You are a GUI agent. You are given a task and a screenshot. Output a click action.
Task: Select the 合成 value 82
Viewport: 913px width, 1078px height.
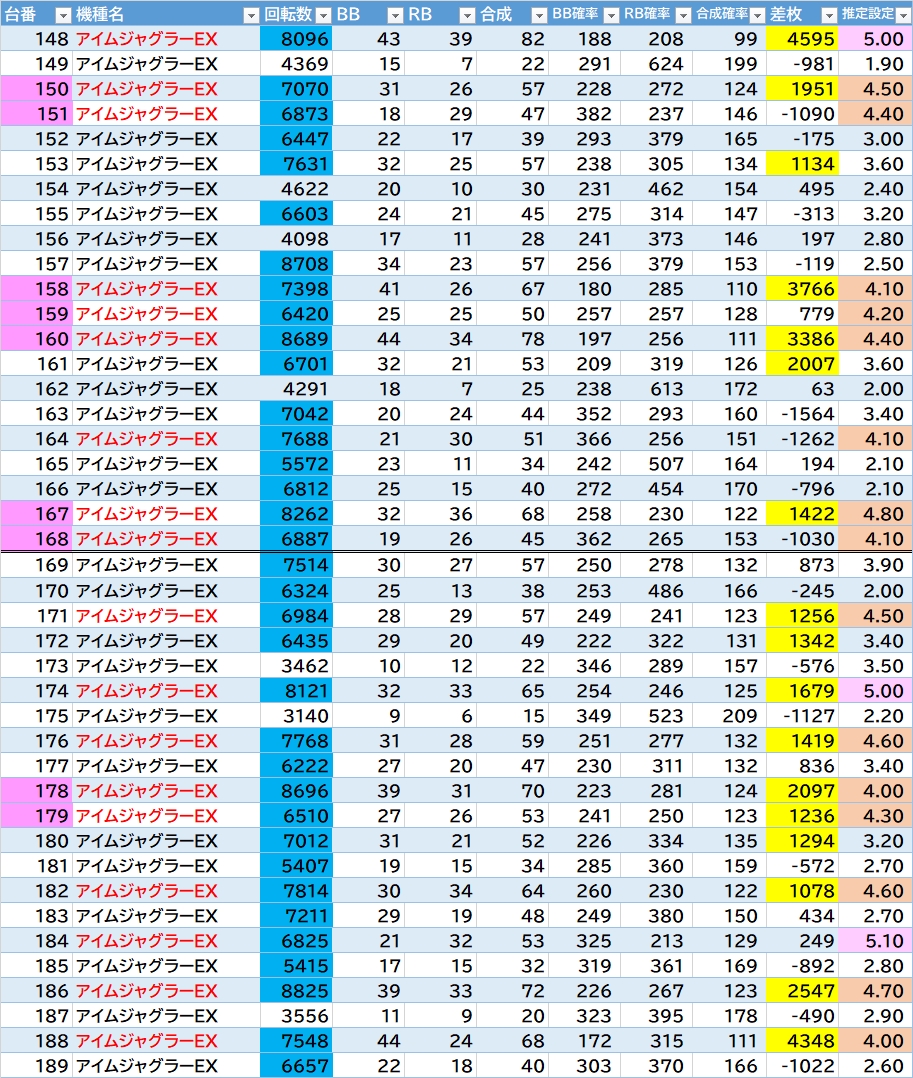(x=512, y=39)
